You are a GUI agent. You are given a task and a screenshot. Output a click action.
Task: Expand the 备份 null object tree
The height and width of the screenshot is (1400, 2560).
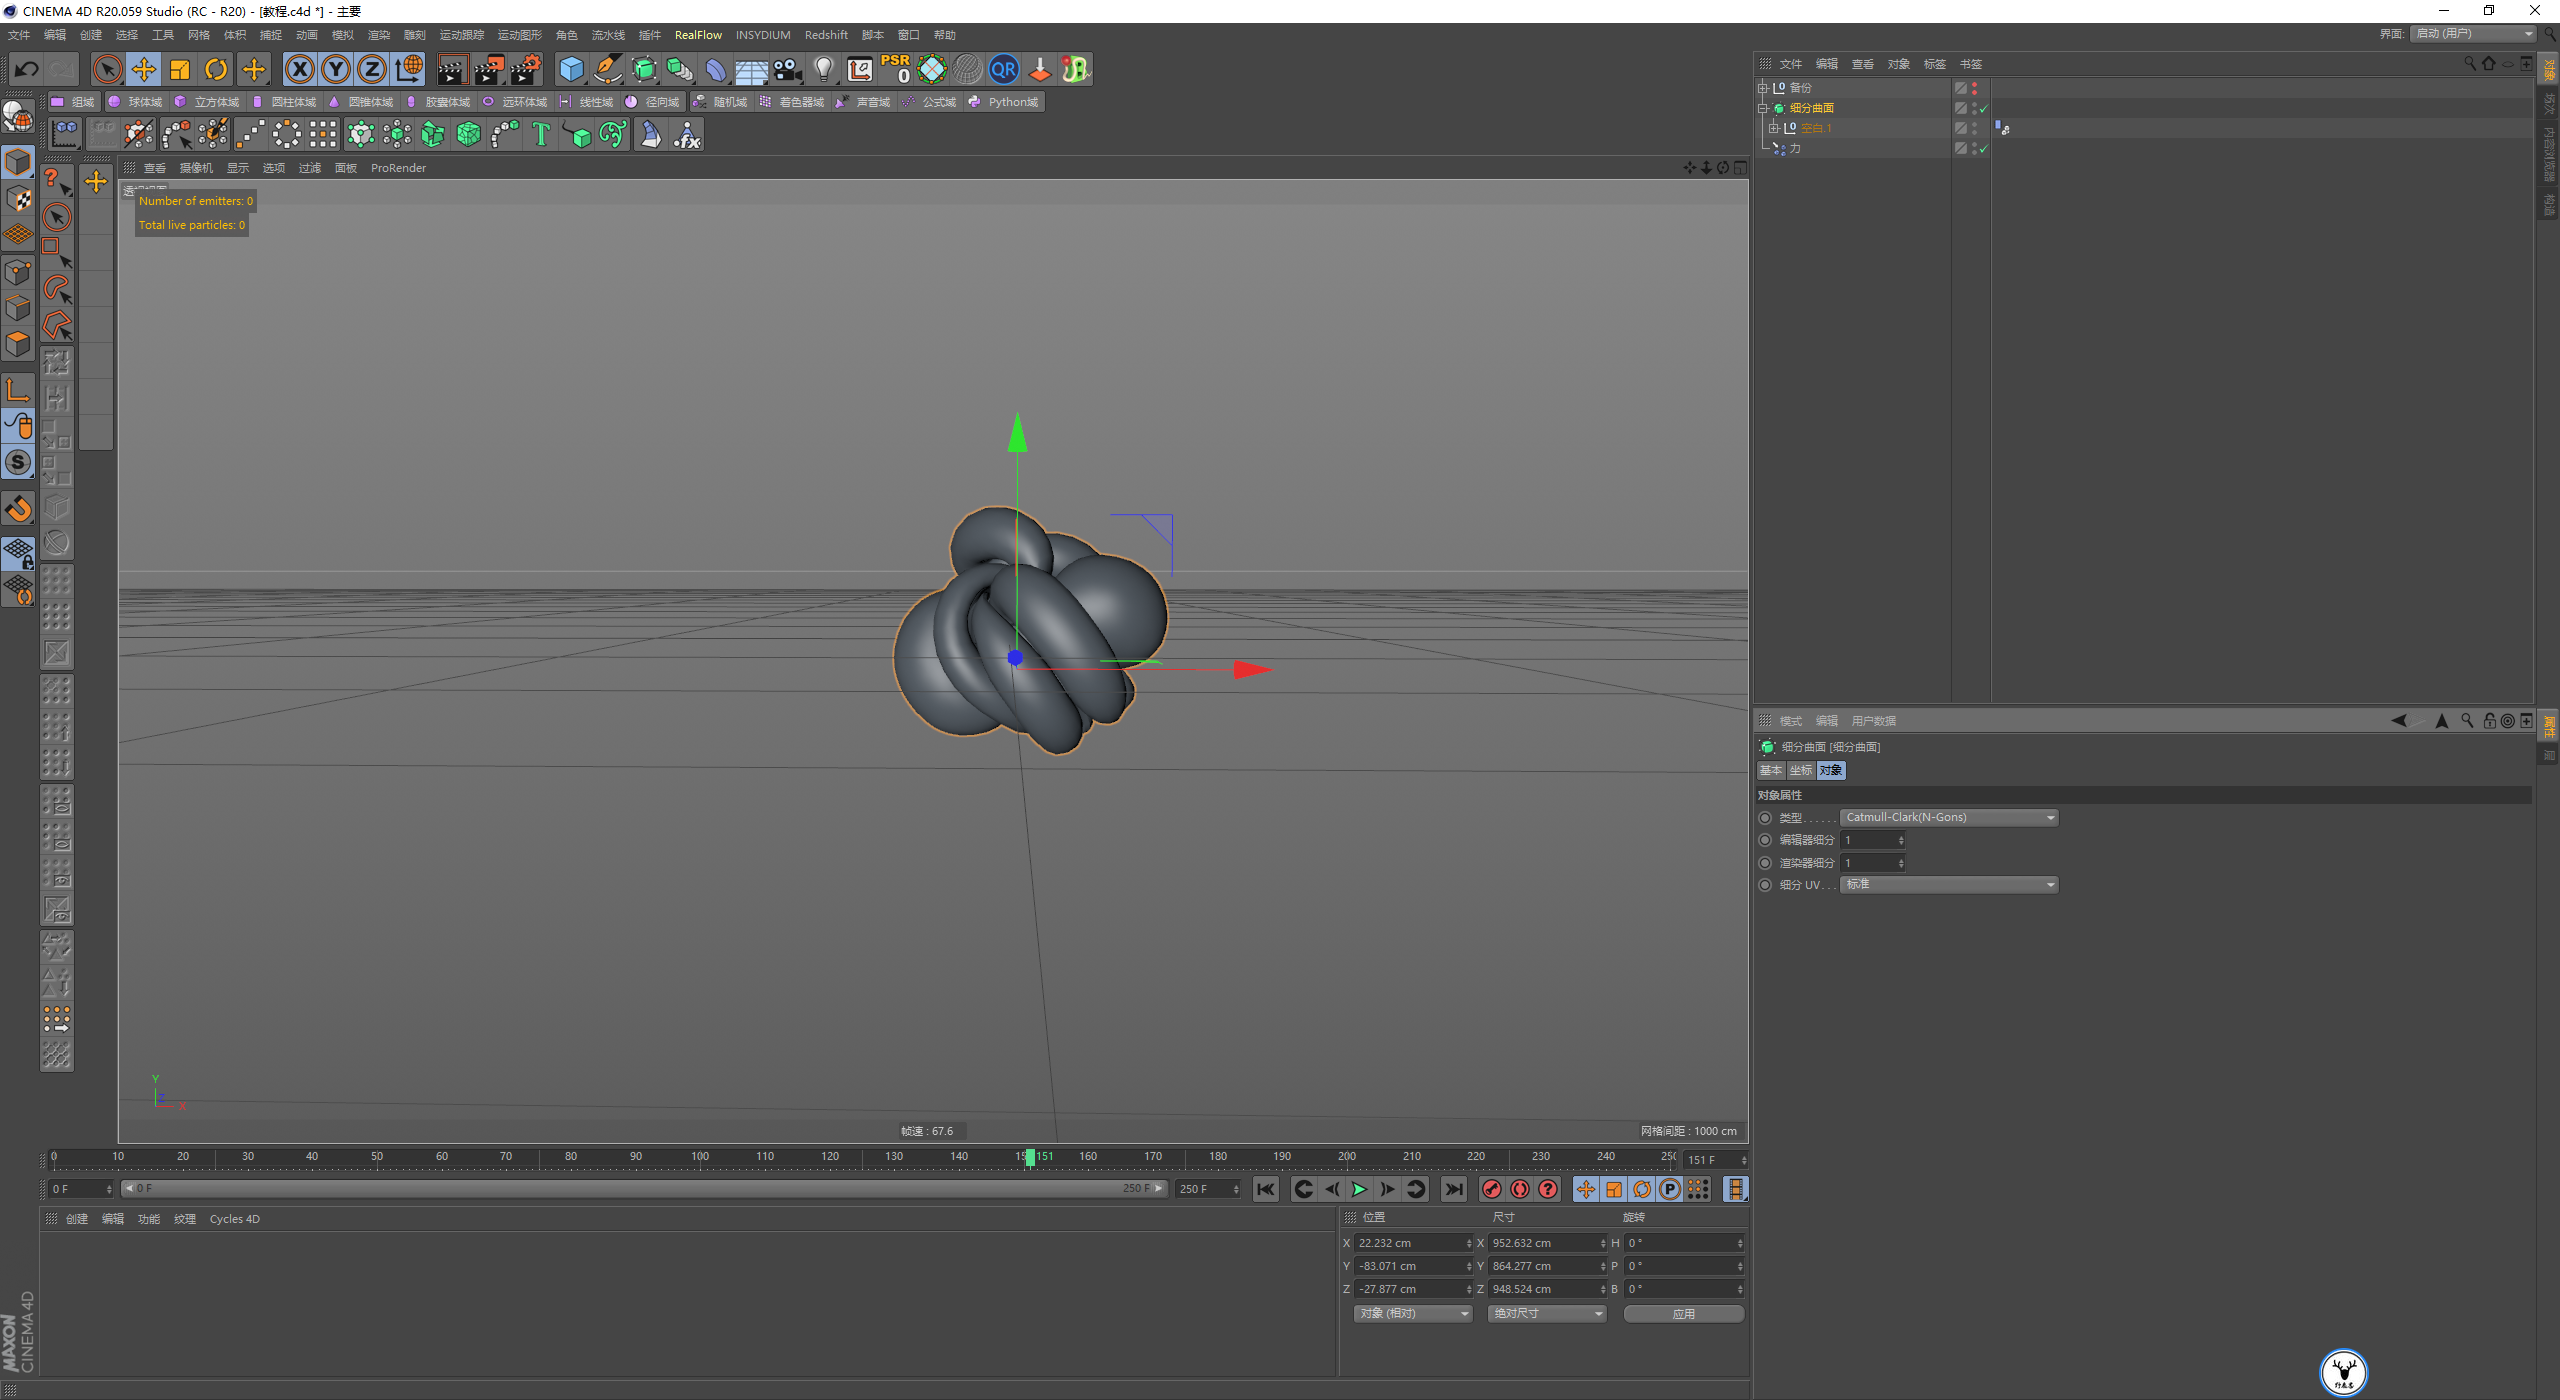click(1763, 88)
